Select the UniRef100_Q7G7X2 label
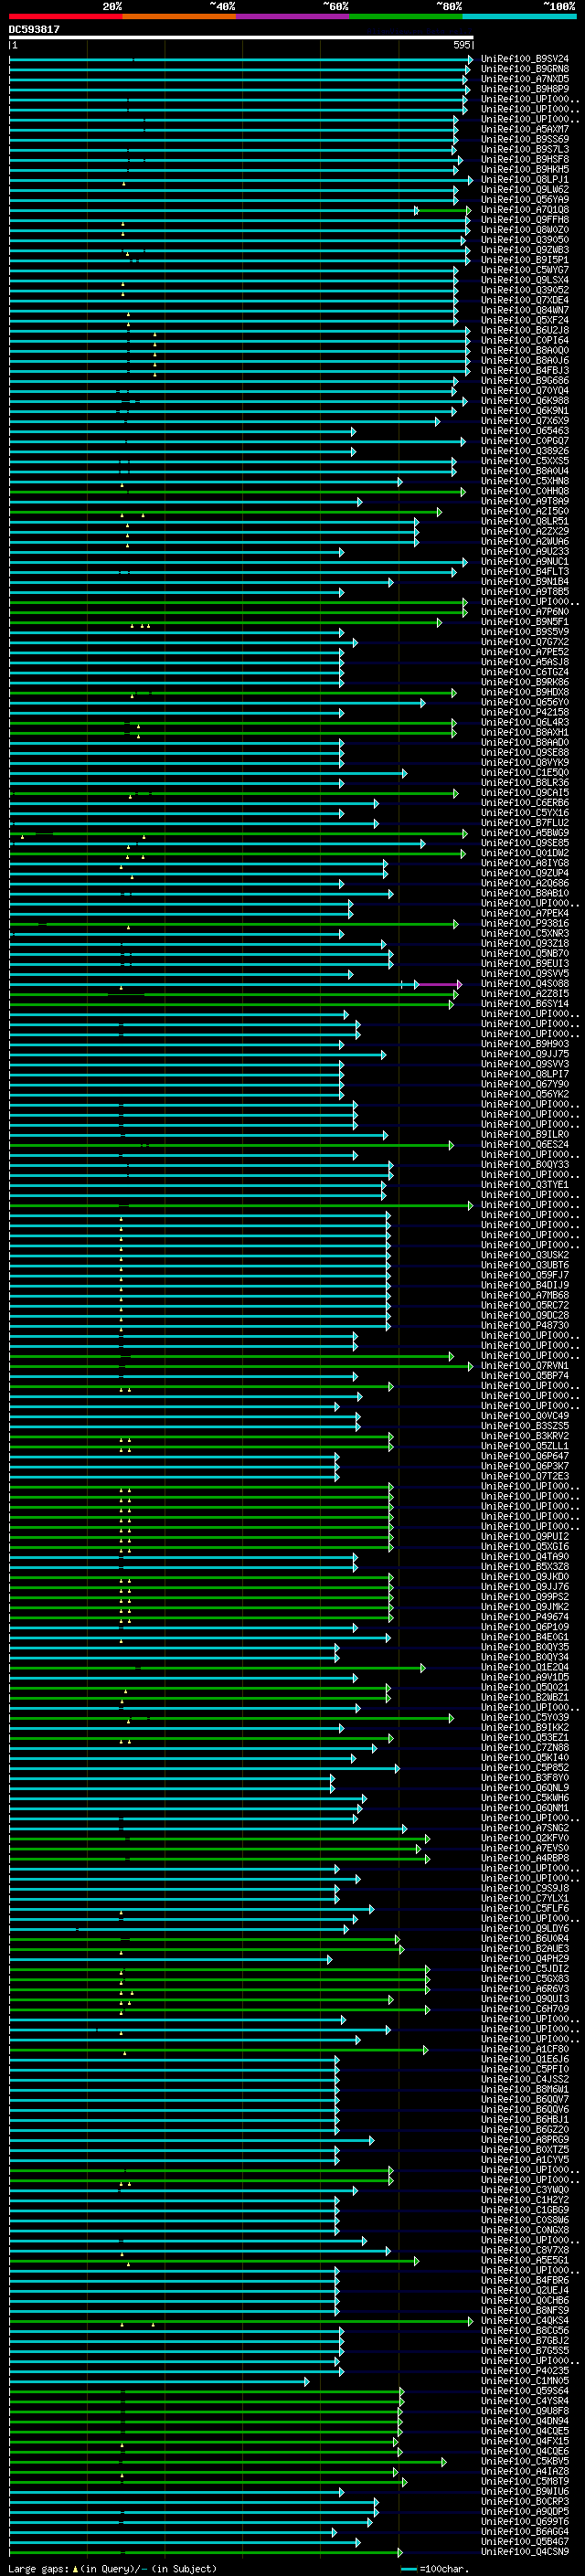585x2576 pixels. point(525,643)
